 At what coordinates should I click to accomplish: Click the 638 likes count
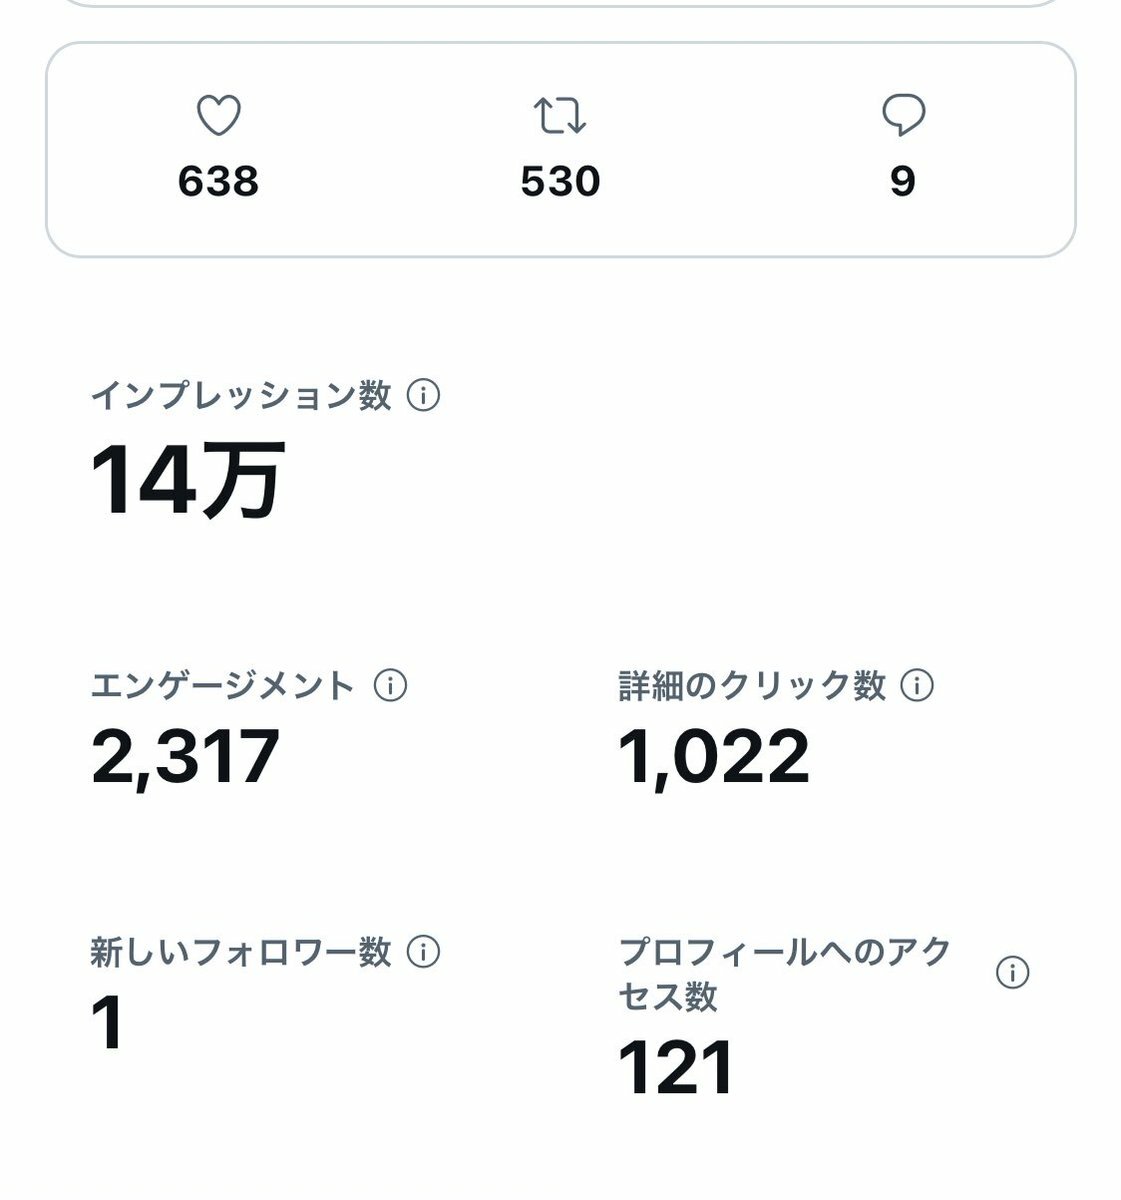coord(218,182)
